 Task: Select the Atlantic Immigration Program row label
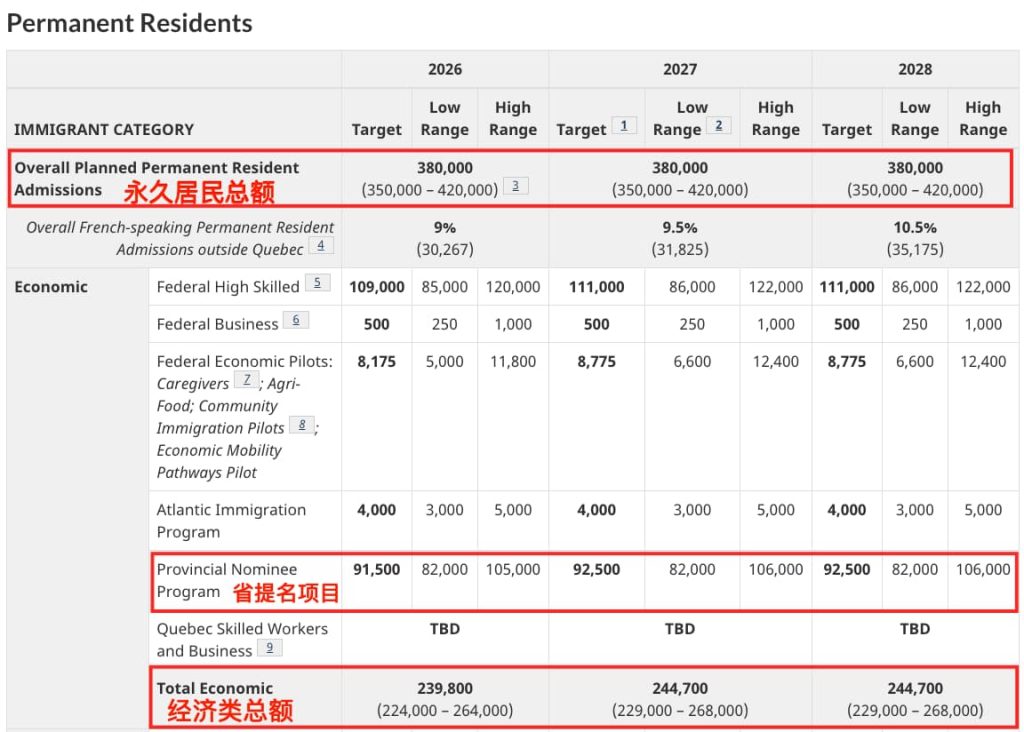tap(231, 520)
